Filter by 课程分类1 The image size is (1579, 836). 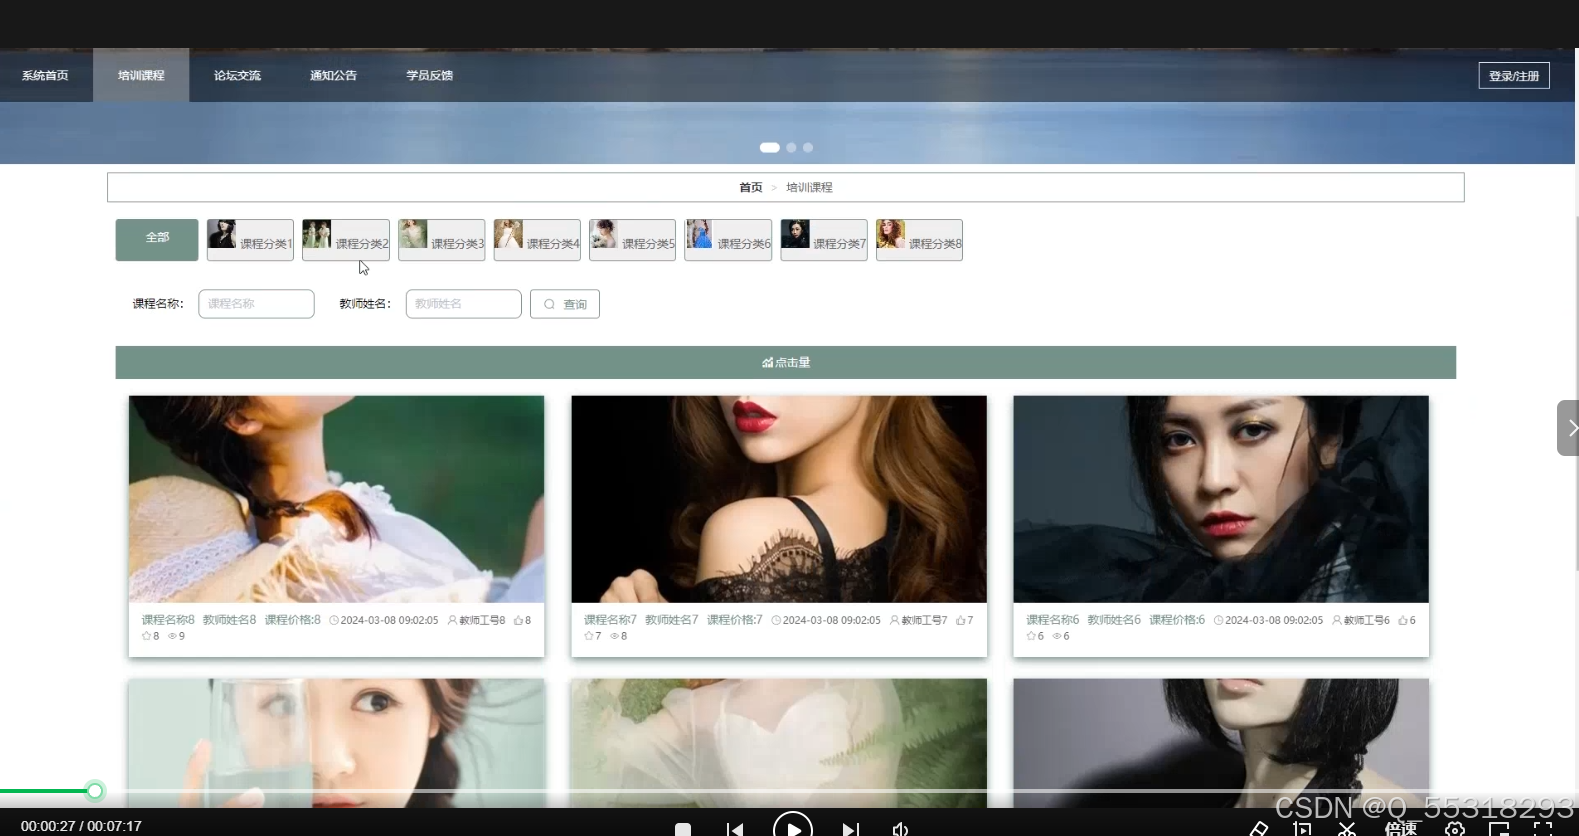click(x=250, y=240)
